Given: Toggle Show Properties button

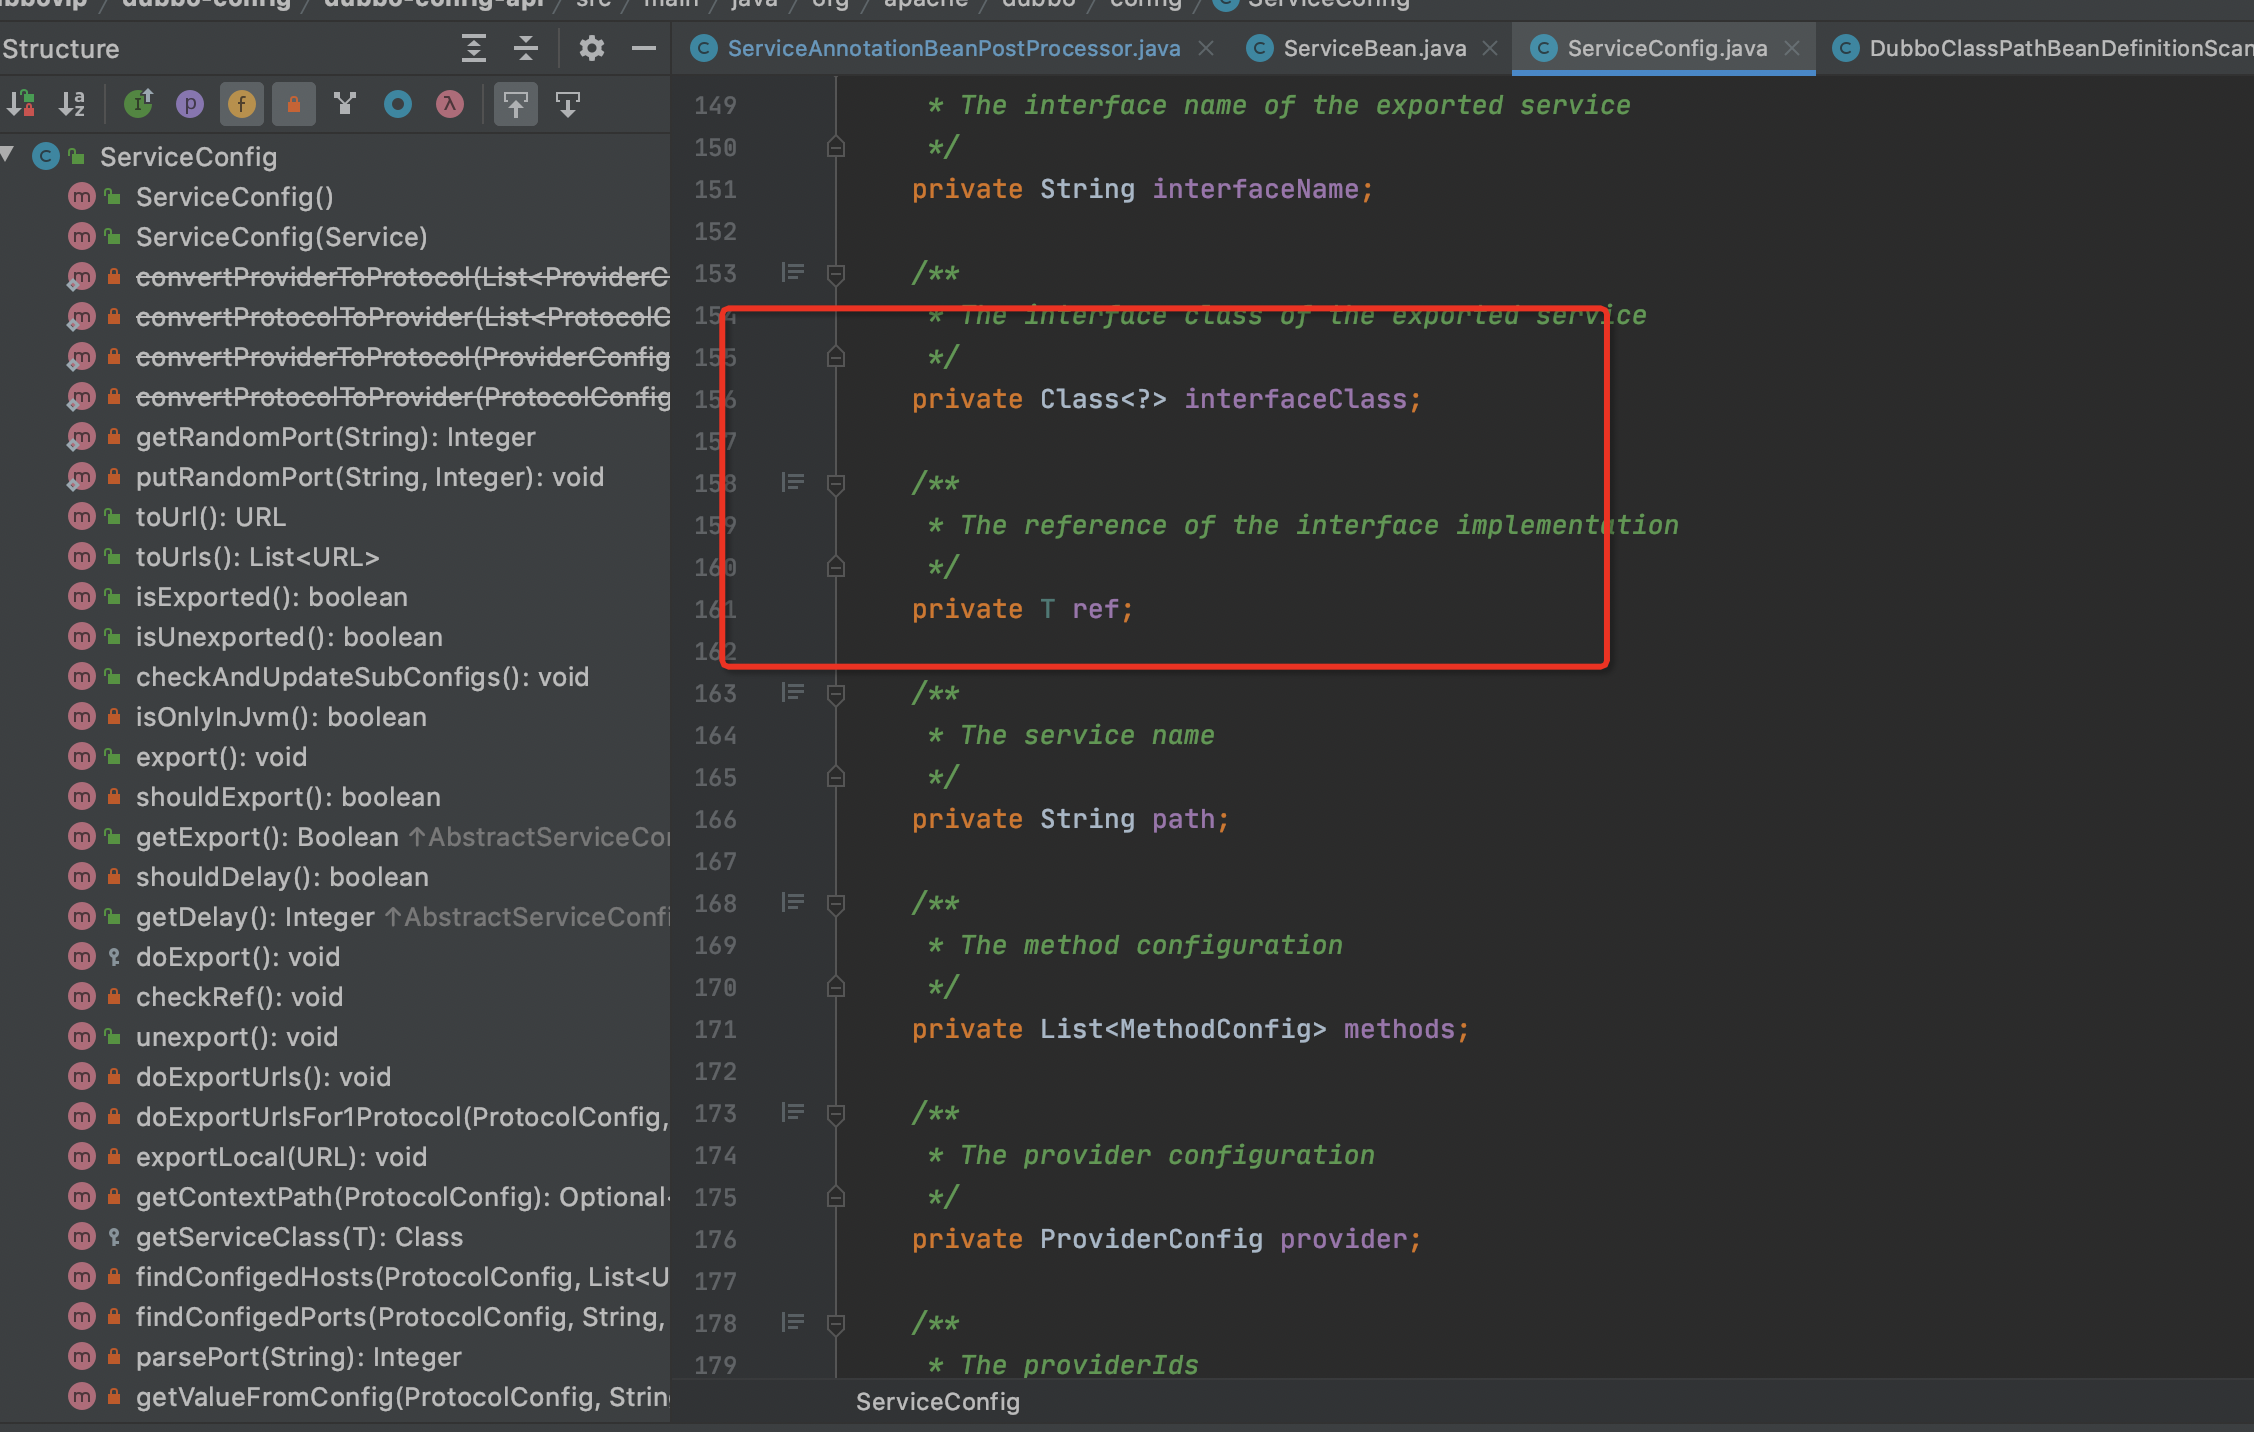Looking at the screenshot, I should (x=190, y=104).
